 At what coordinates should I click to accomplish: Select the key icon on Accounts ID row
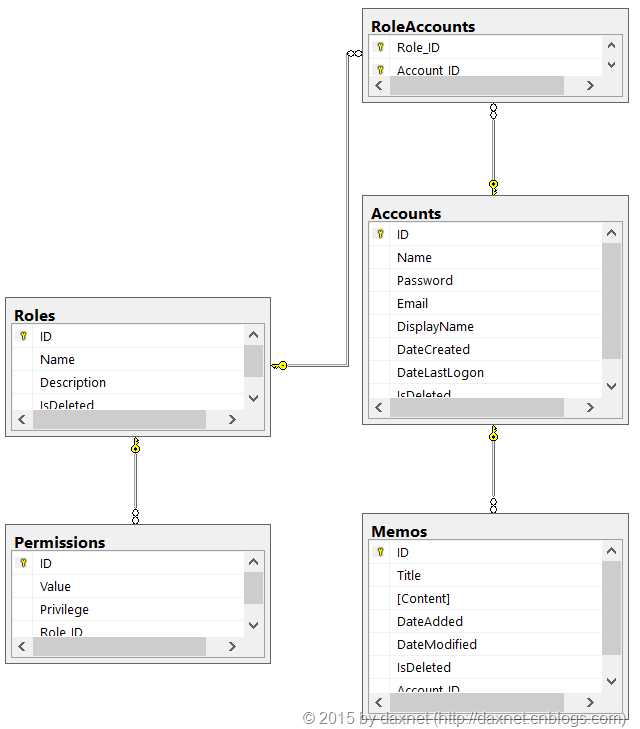click(380, 234)
